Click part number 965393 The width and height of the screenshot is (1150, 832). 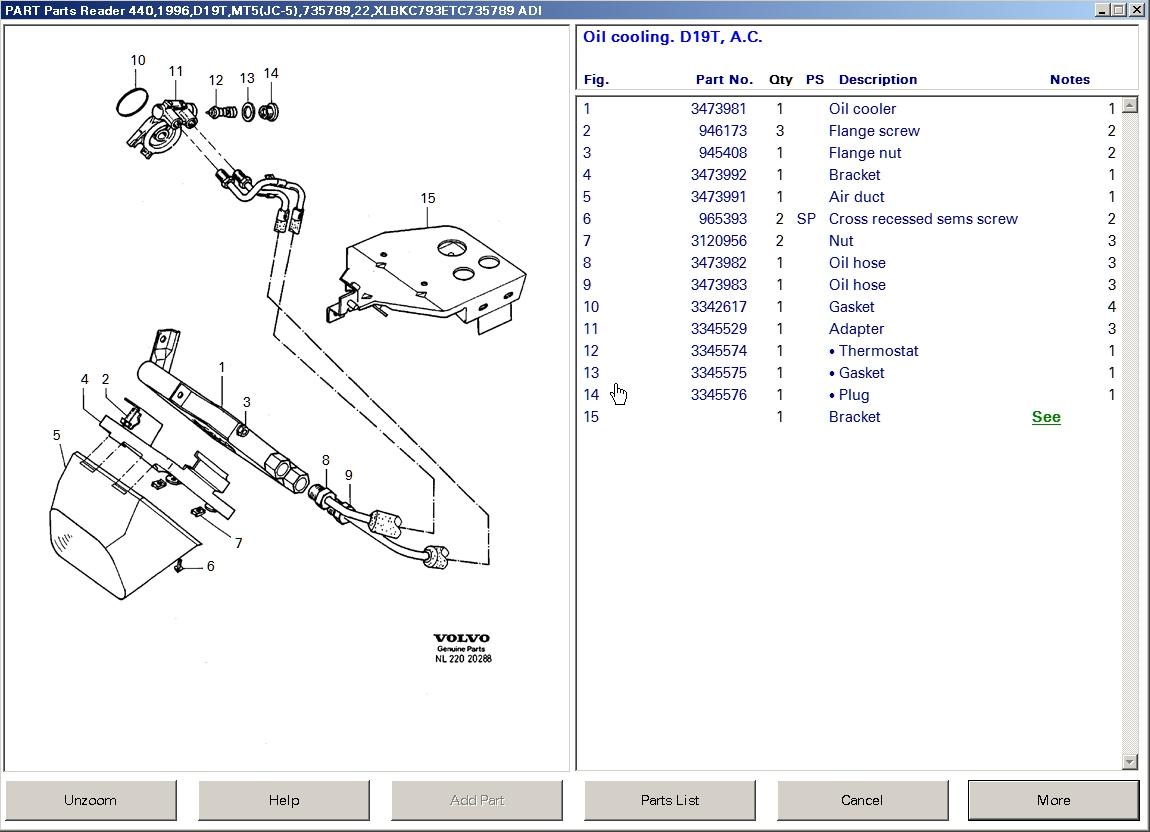coord(722,219)
